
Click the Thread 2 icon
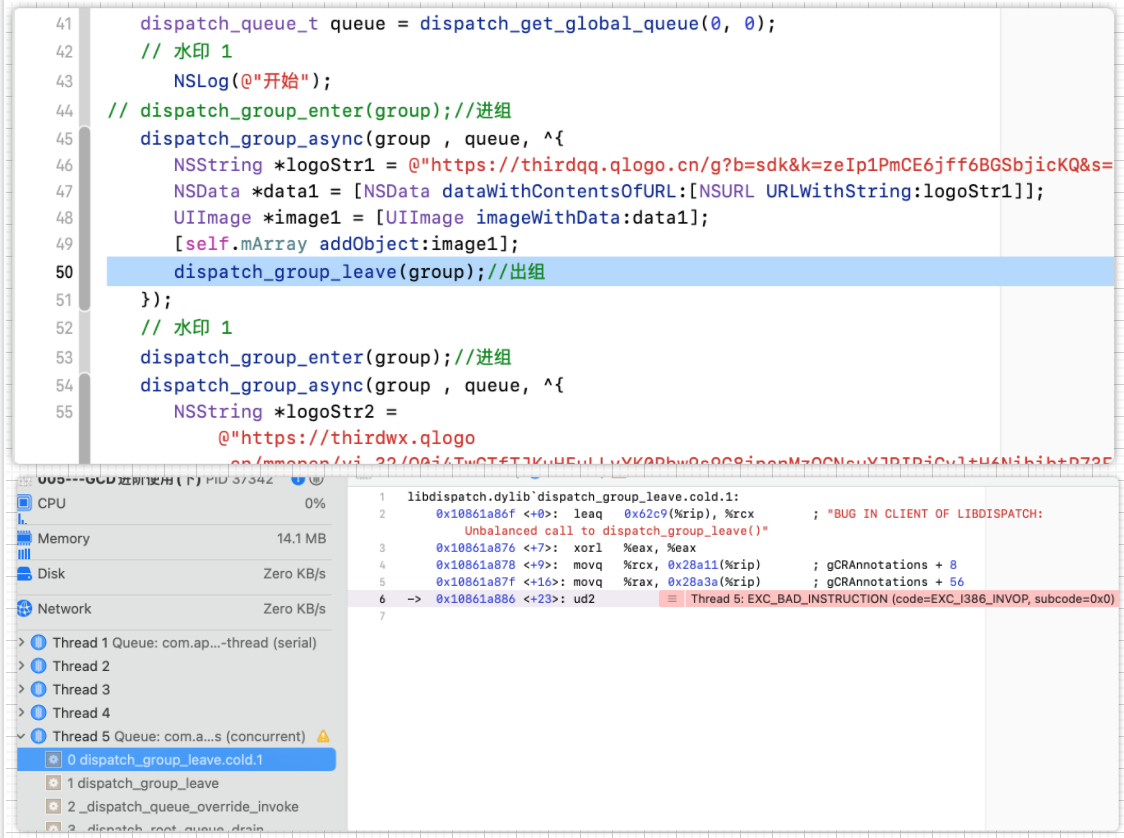(x=39, y=666)
